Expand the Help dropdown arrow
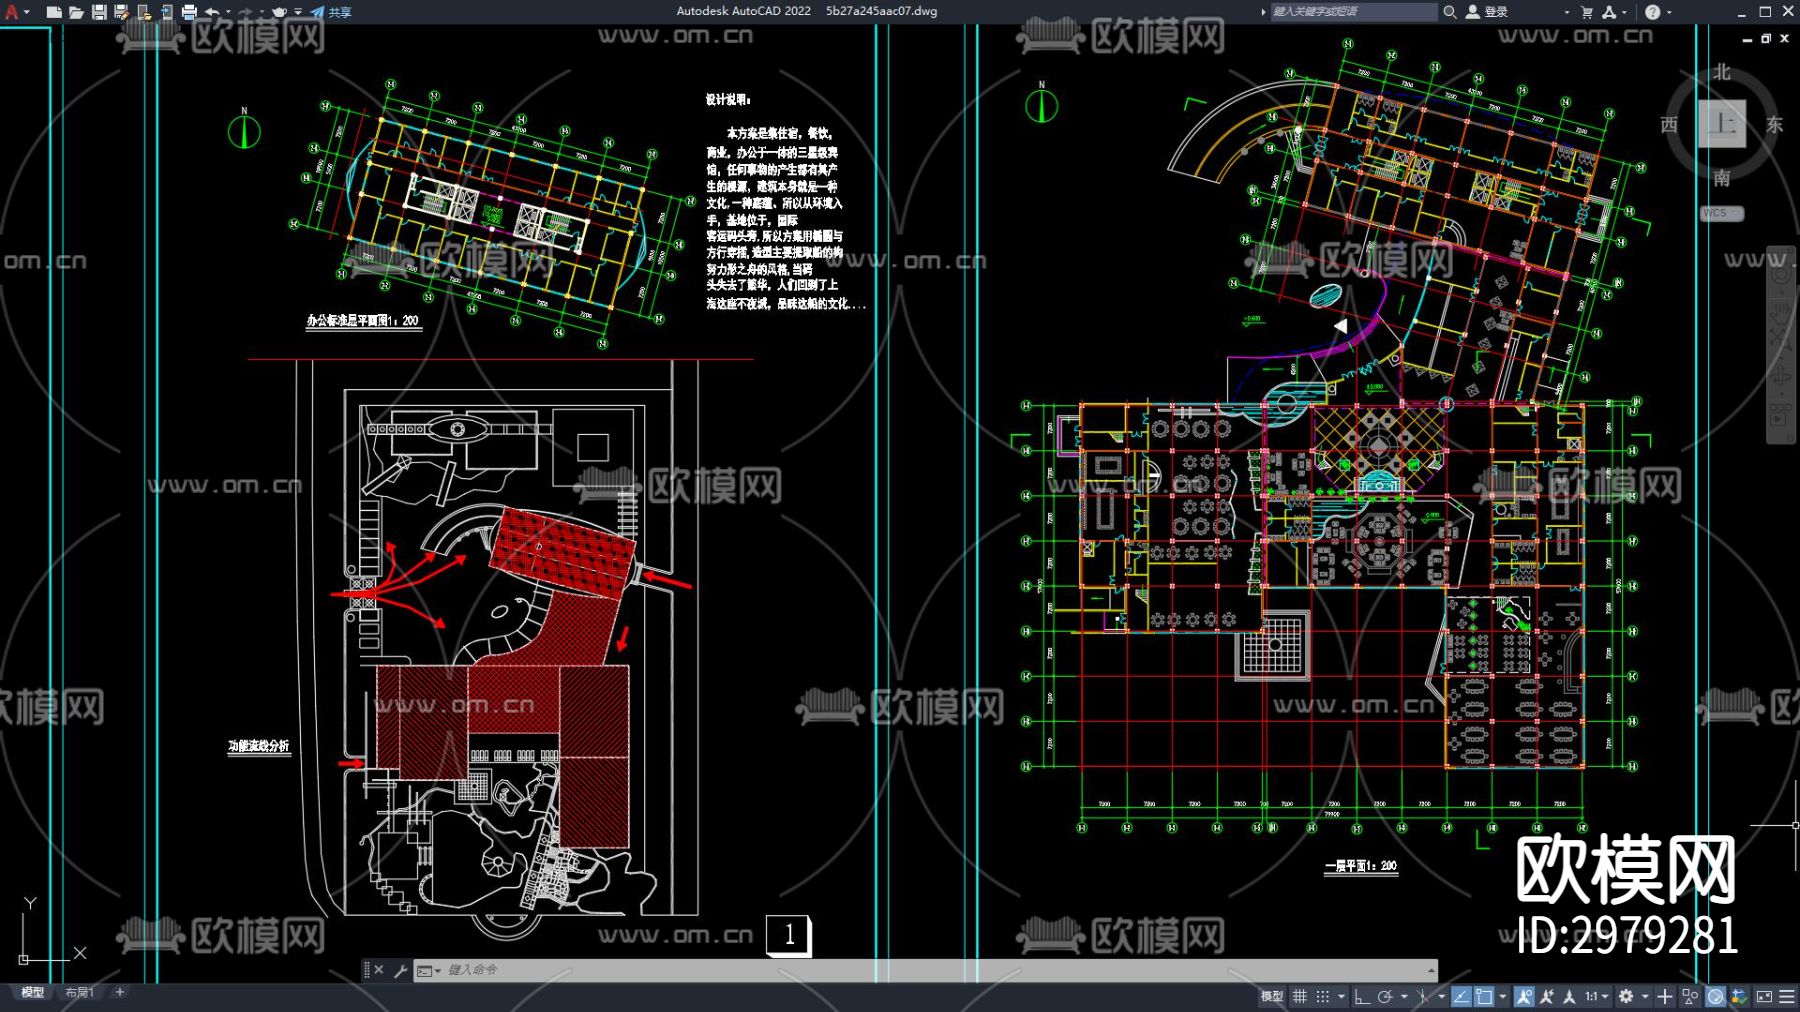The width and height of the screenshot is (1800, 1012). click(x=1669, y=12)
